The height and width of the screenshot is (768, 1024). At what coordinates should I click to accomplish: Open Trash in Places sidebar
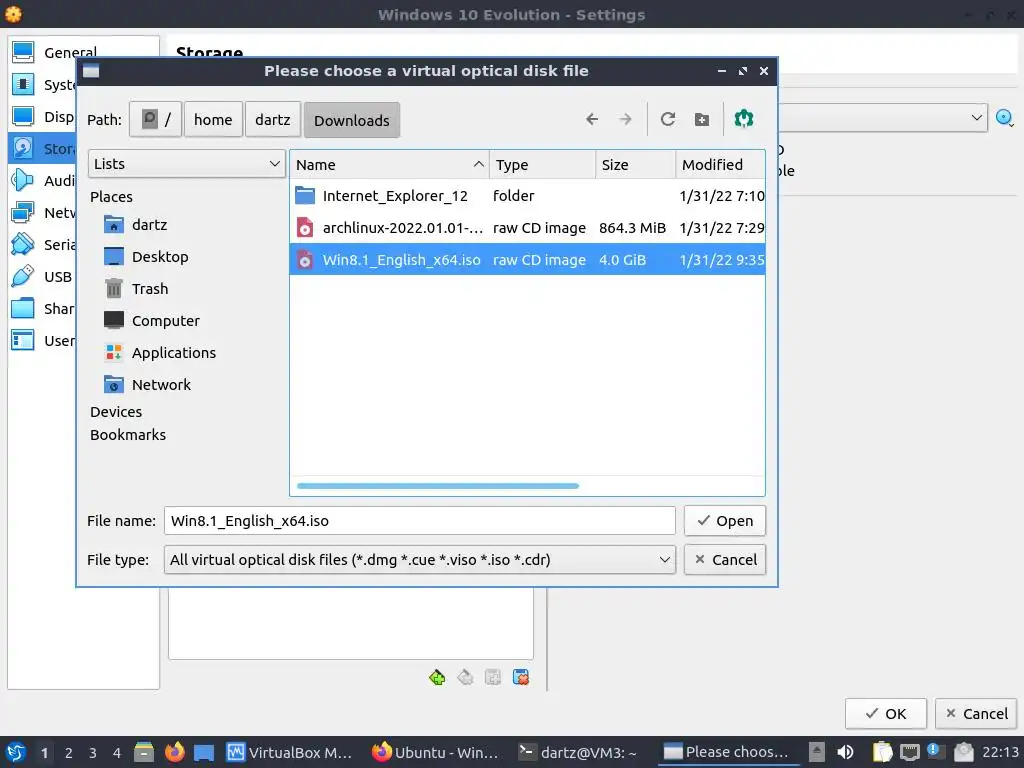click(136, 289)
